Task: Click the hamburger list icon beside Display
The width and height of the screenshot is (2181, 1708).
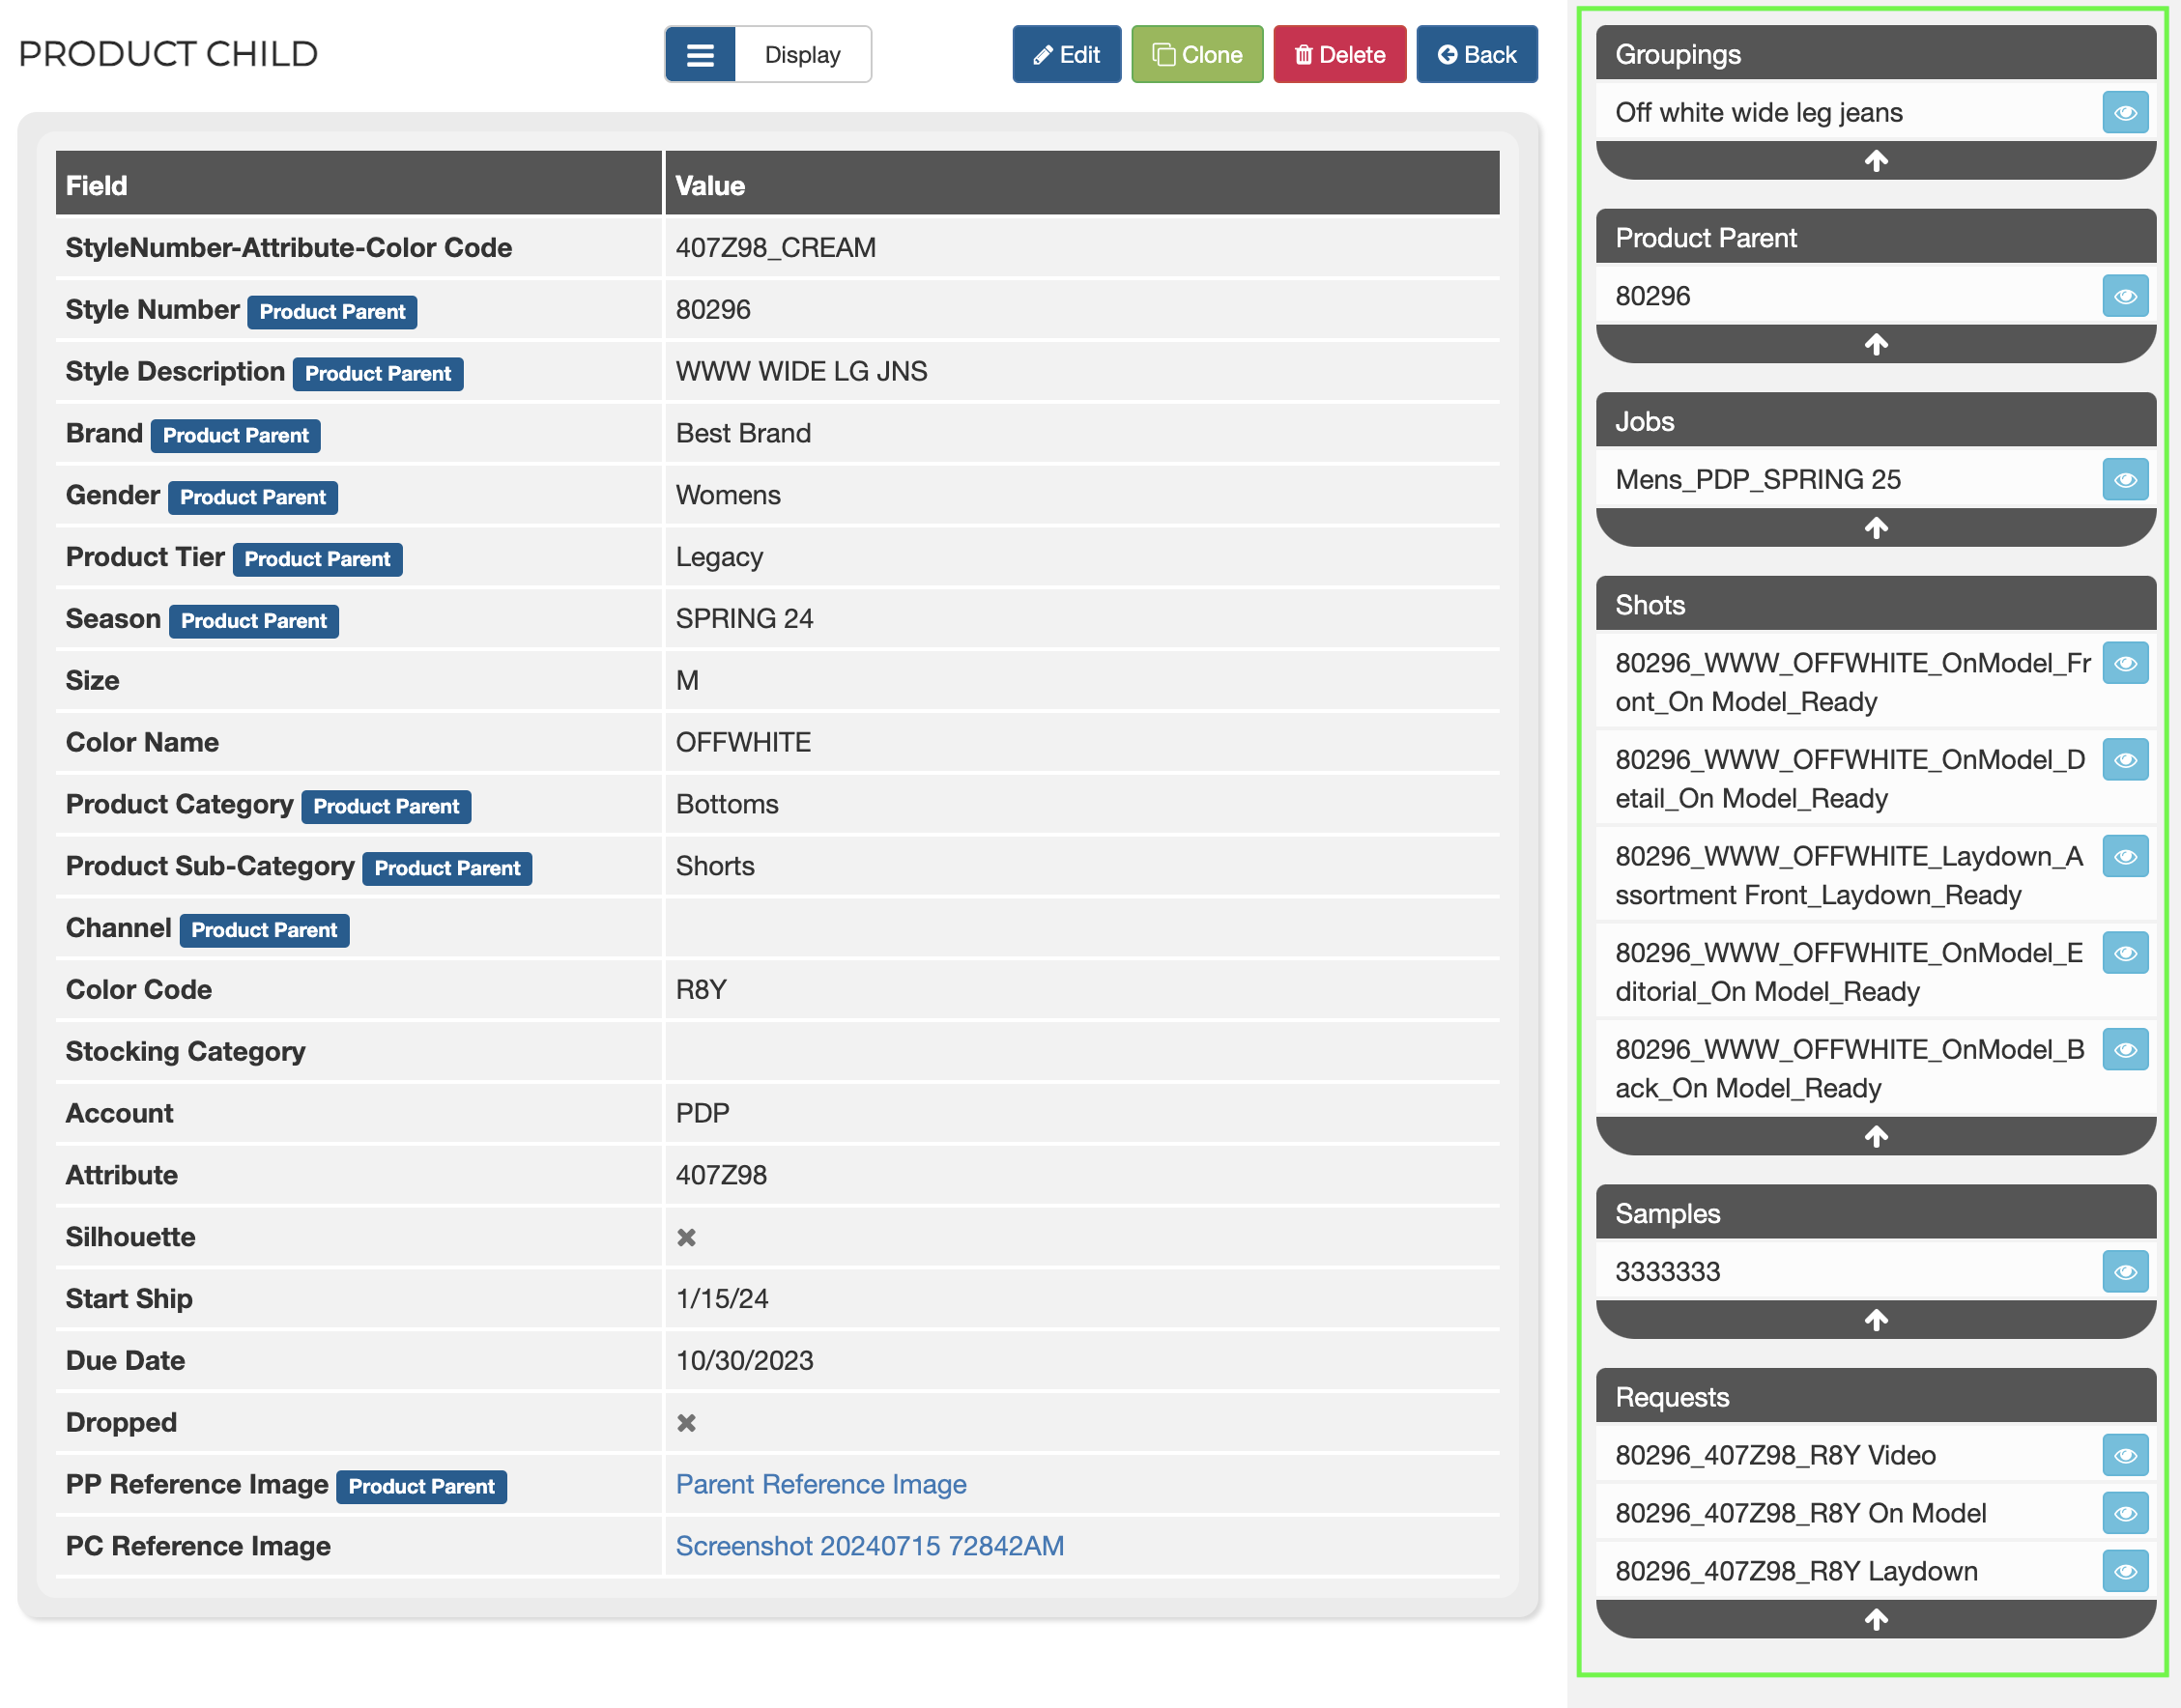Action: [x=700, y=55]
